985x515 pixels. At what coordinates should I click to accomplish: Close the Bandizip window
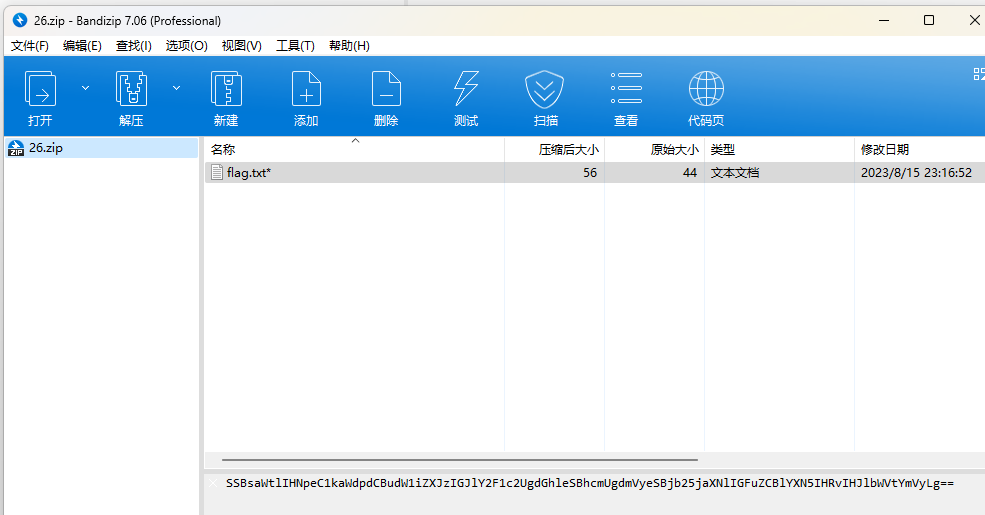(x=974, y=20)
